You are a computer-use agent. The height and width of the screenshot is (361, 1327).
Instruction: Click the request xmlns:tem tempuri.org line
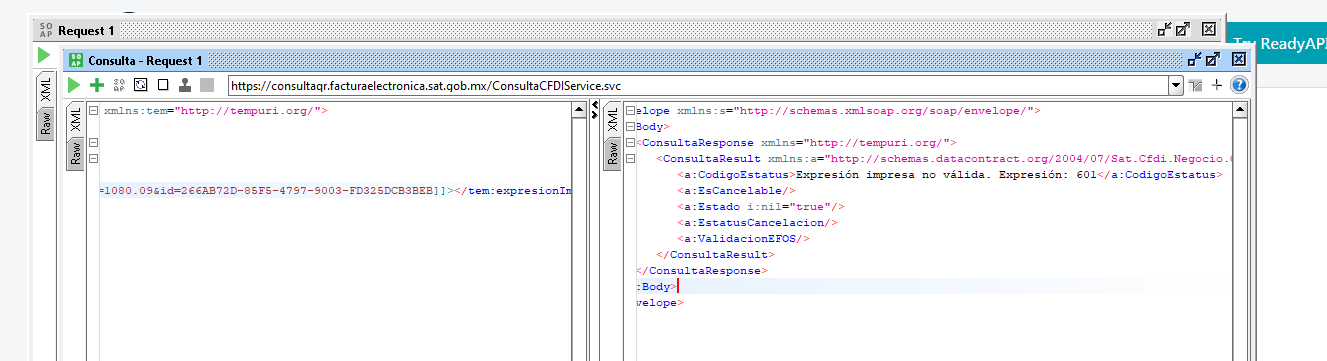point(215,111)
